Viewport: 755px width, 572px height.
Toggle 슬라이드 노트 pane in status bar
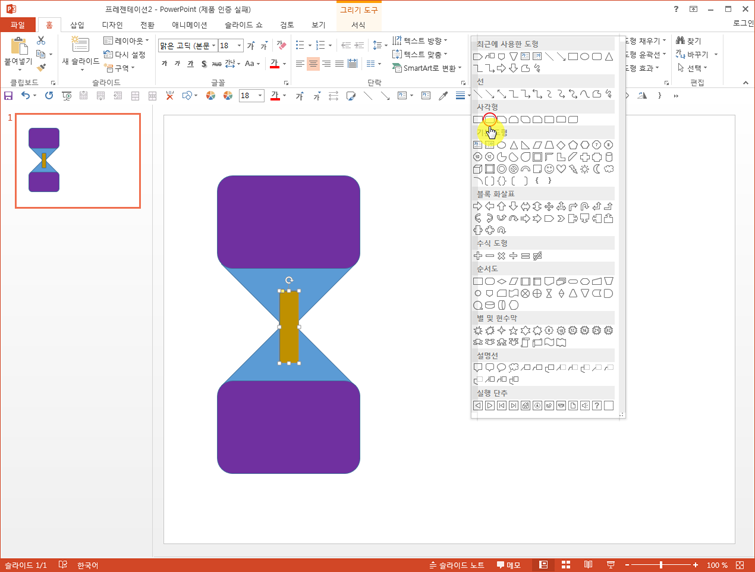(x=456, y=565)
